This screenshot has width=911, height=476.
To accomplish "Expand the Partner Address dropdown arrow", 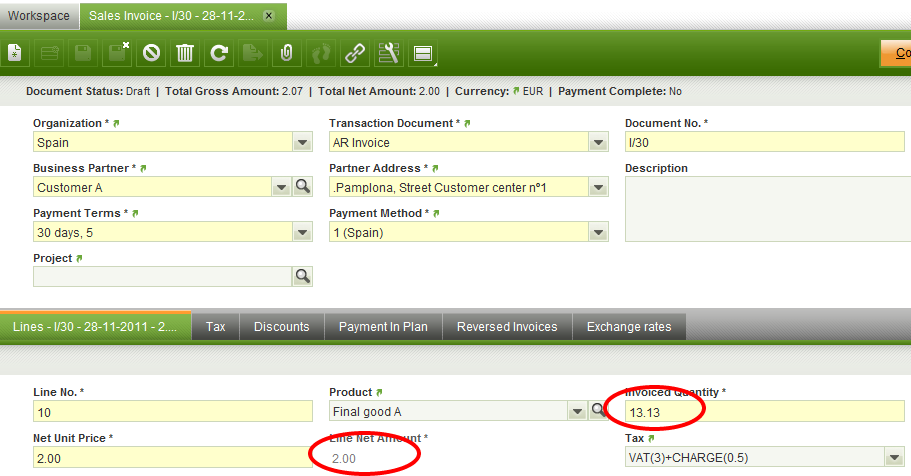I will pos(598,187).
